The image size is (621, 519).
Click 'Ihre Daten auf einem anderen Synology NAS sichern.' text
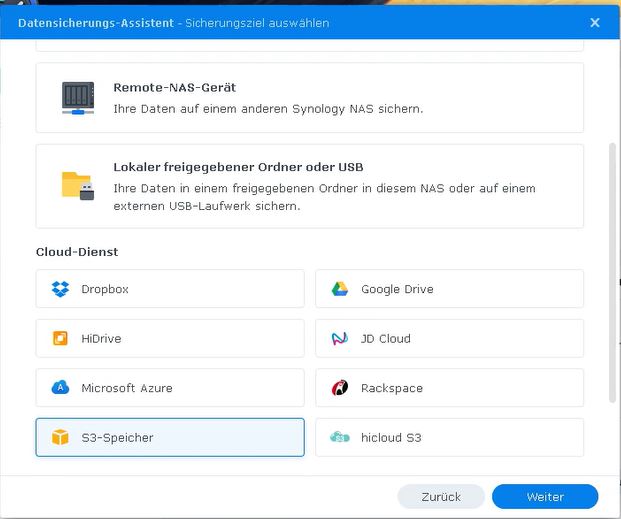click(269, 109)
